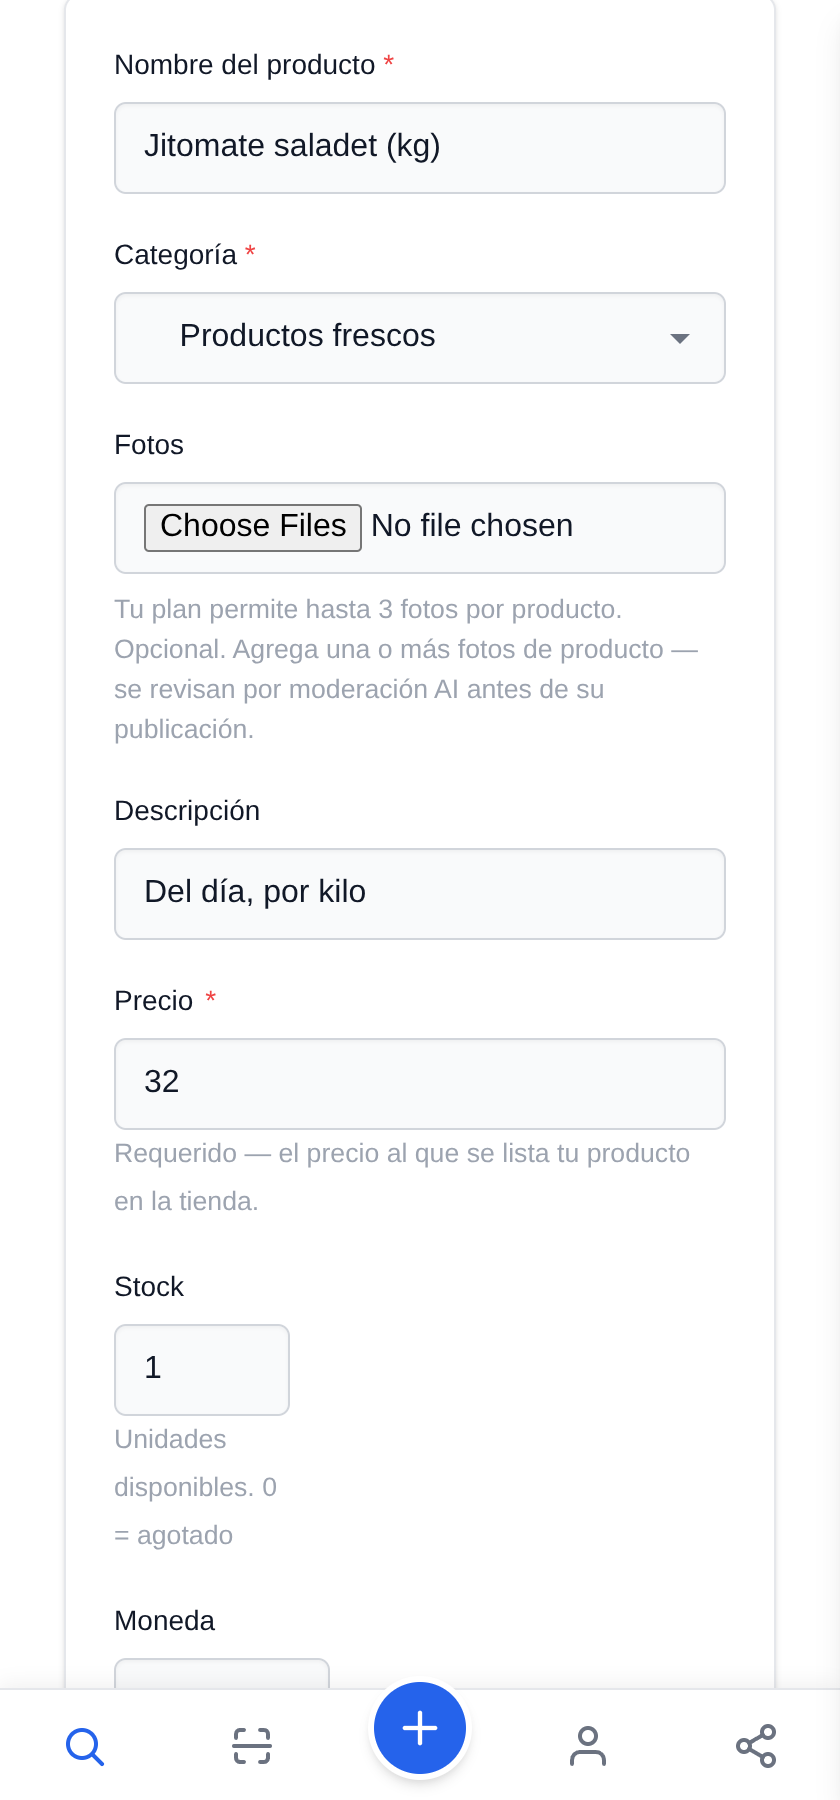Viewport: 840px width, 1800px height.
Task: Tap the search magnifier icon in bottom bar
Action: click(85, 1746)
